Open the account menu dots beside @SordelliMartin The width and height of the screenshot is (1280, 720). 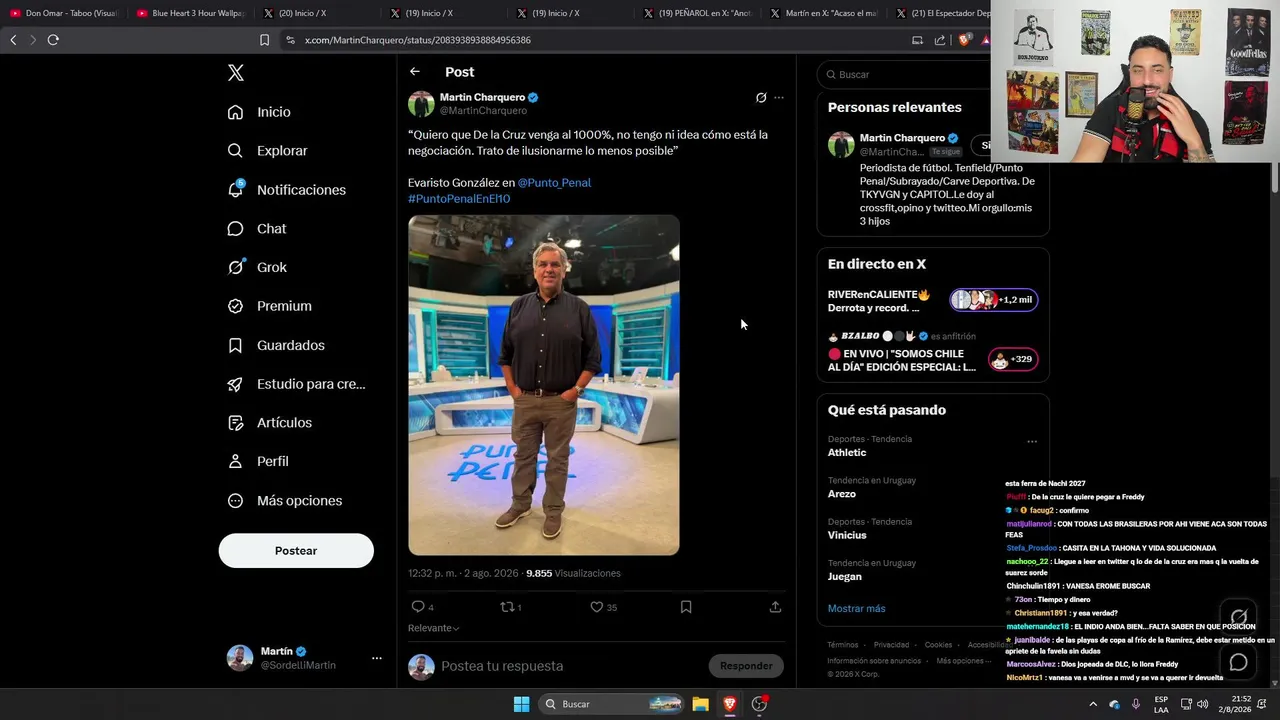coord(377,658)
